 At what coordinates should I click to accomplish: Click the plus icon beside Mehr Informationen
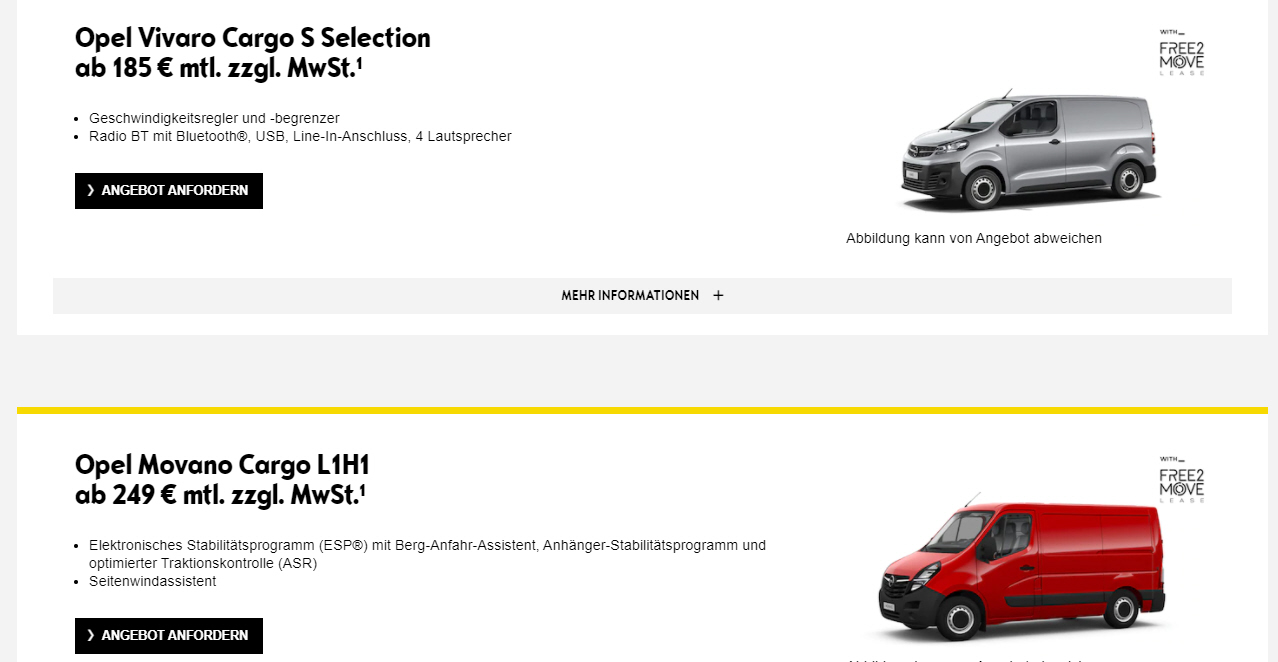pos(718,296)
